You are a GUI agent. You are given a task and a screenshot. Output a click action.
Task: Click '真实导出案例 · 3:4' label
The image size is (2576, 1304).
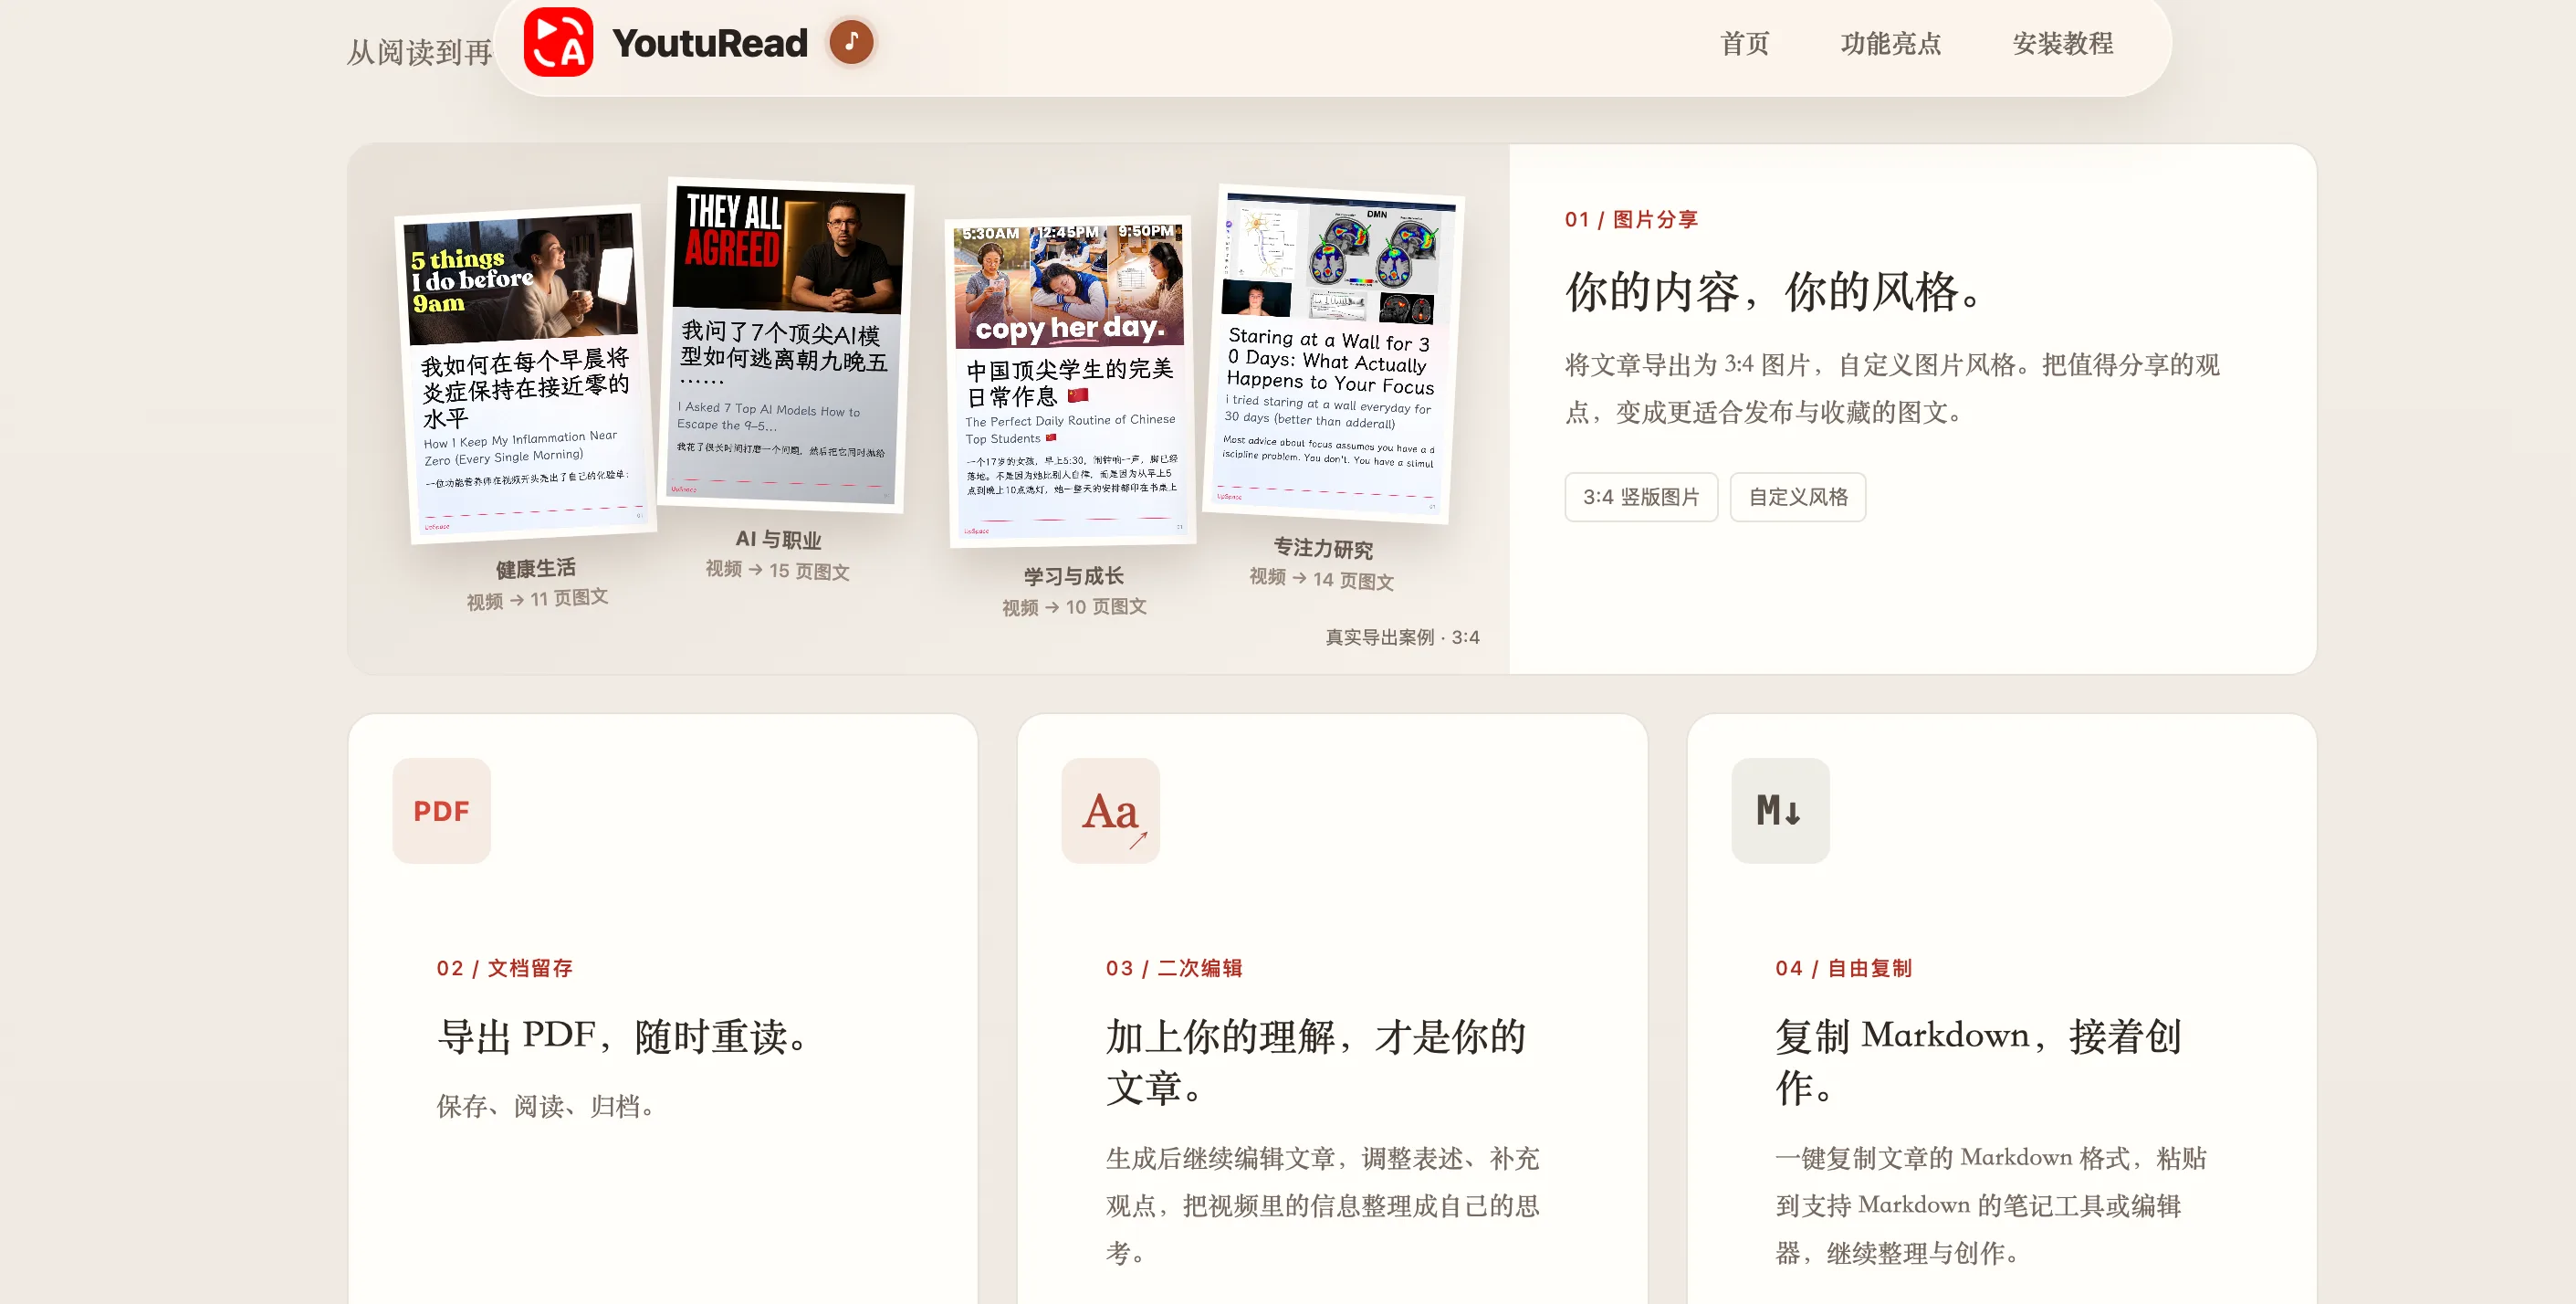tap(1402, 637)
